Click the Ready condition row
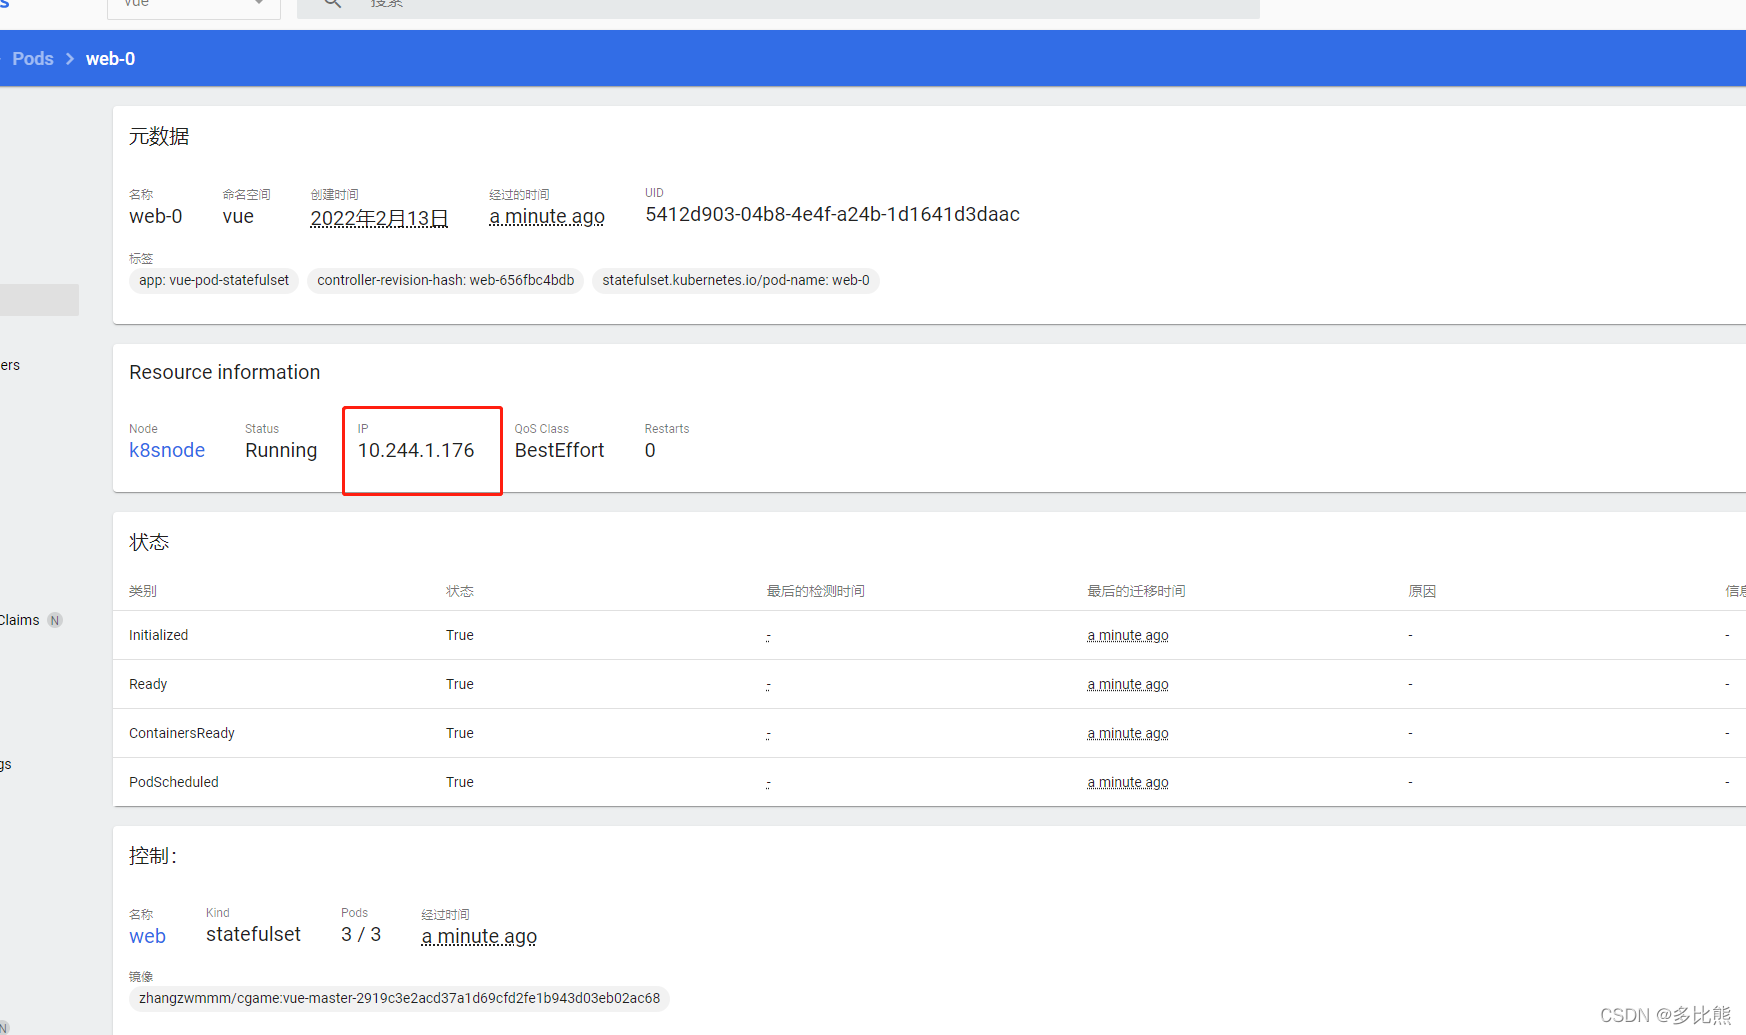 [929, 684]
